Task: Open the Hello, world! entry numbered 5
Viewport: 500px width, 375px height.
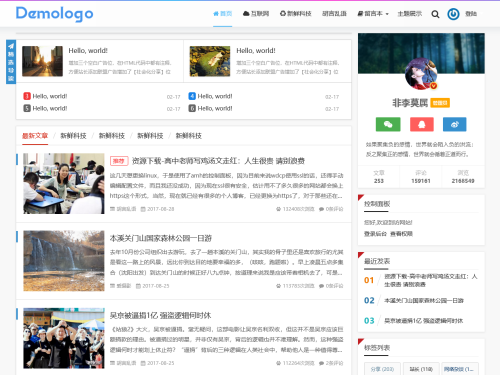Action: coord(50,108)
